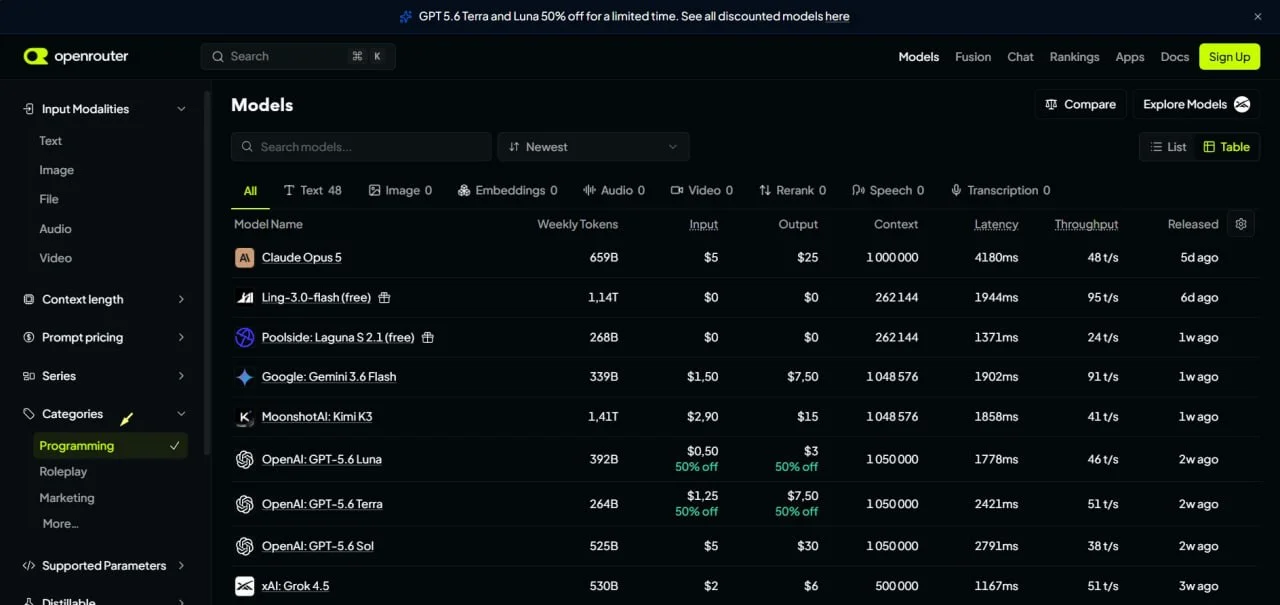Click the OpenRouter logo icon

(36, 57)
